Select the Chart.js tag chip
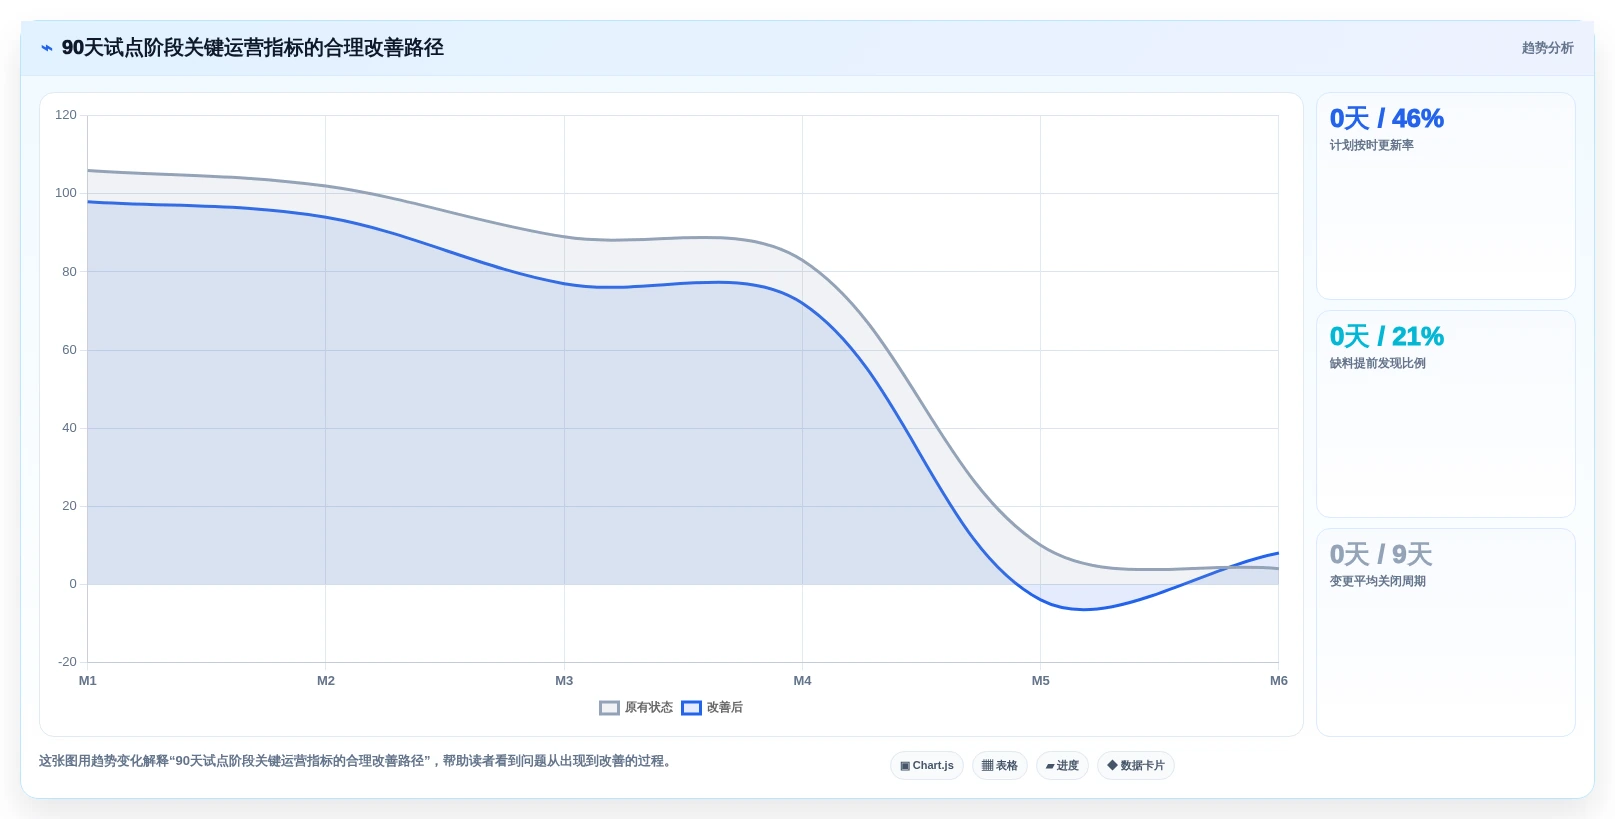The width and height of the screenshot is (1615, 819). coord(927,766)
